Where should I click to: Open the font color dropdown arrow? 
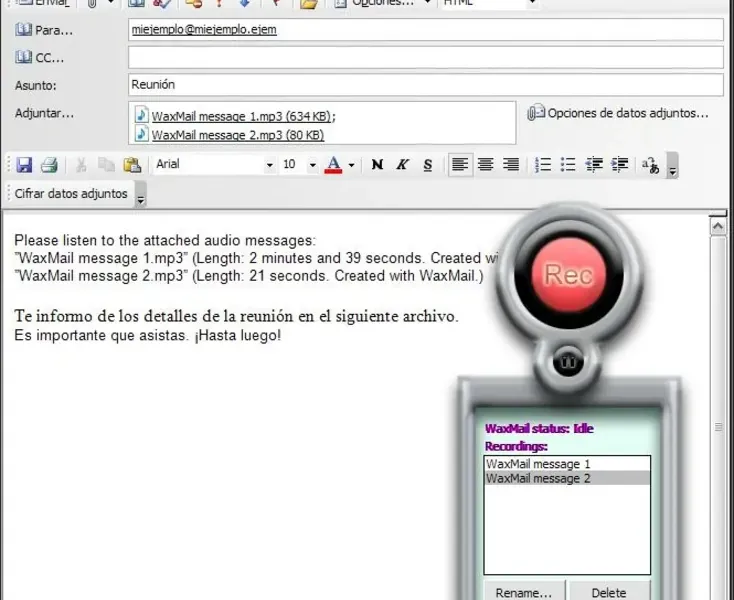click(x=352, y=165)
